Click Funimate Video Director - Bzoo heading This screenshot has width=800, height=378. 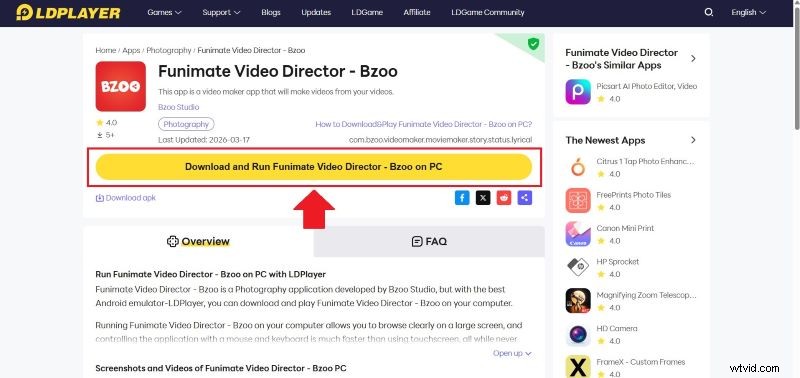tap(278, 71)
